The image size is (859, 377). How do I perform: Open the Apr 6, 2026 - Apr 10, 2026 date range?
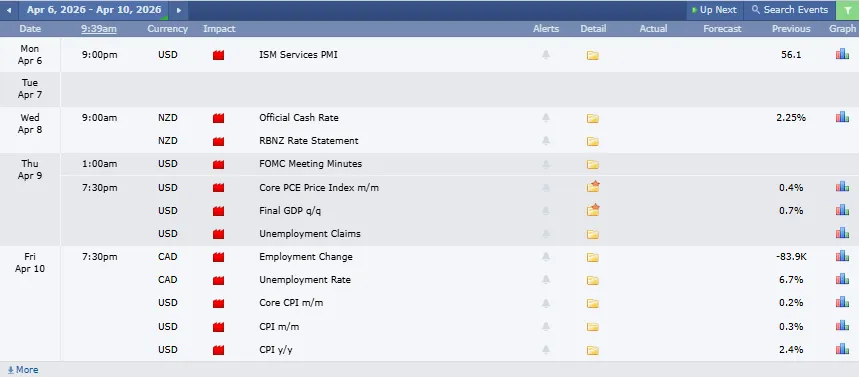pyautogui.click(x=94, y=10)
